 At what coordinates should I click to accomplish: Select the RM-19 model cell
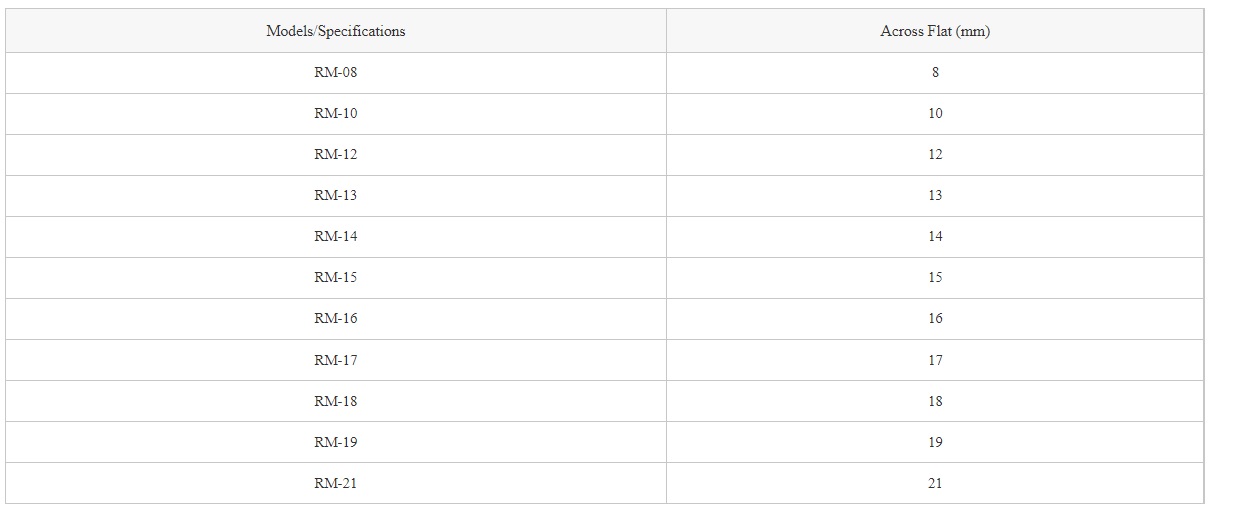[336, 442]
